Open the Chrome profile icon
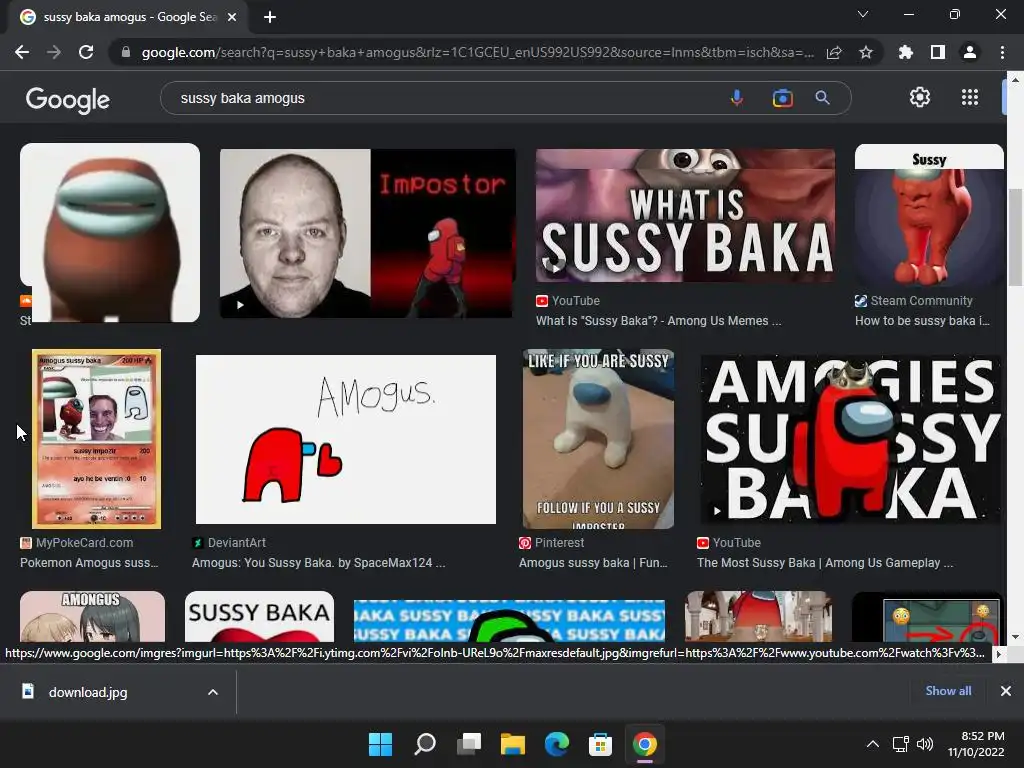The image size is (1024, 768). pyautogui.click(x=970, y=52)
